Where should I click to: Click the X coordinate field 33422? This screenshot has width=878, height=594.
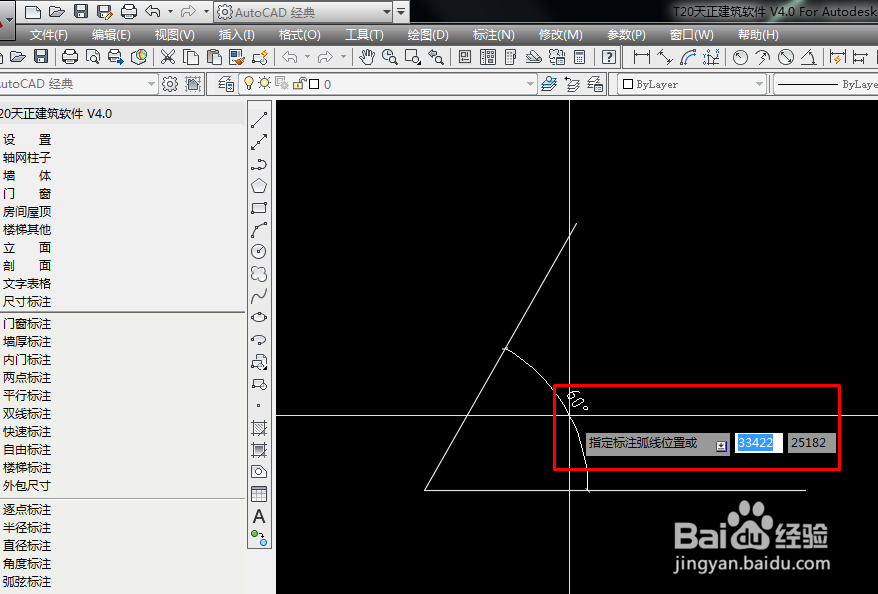(x=758, y=443)
